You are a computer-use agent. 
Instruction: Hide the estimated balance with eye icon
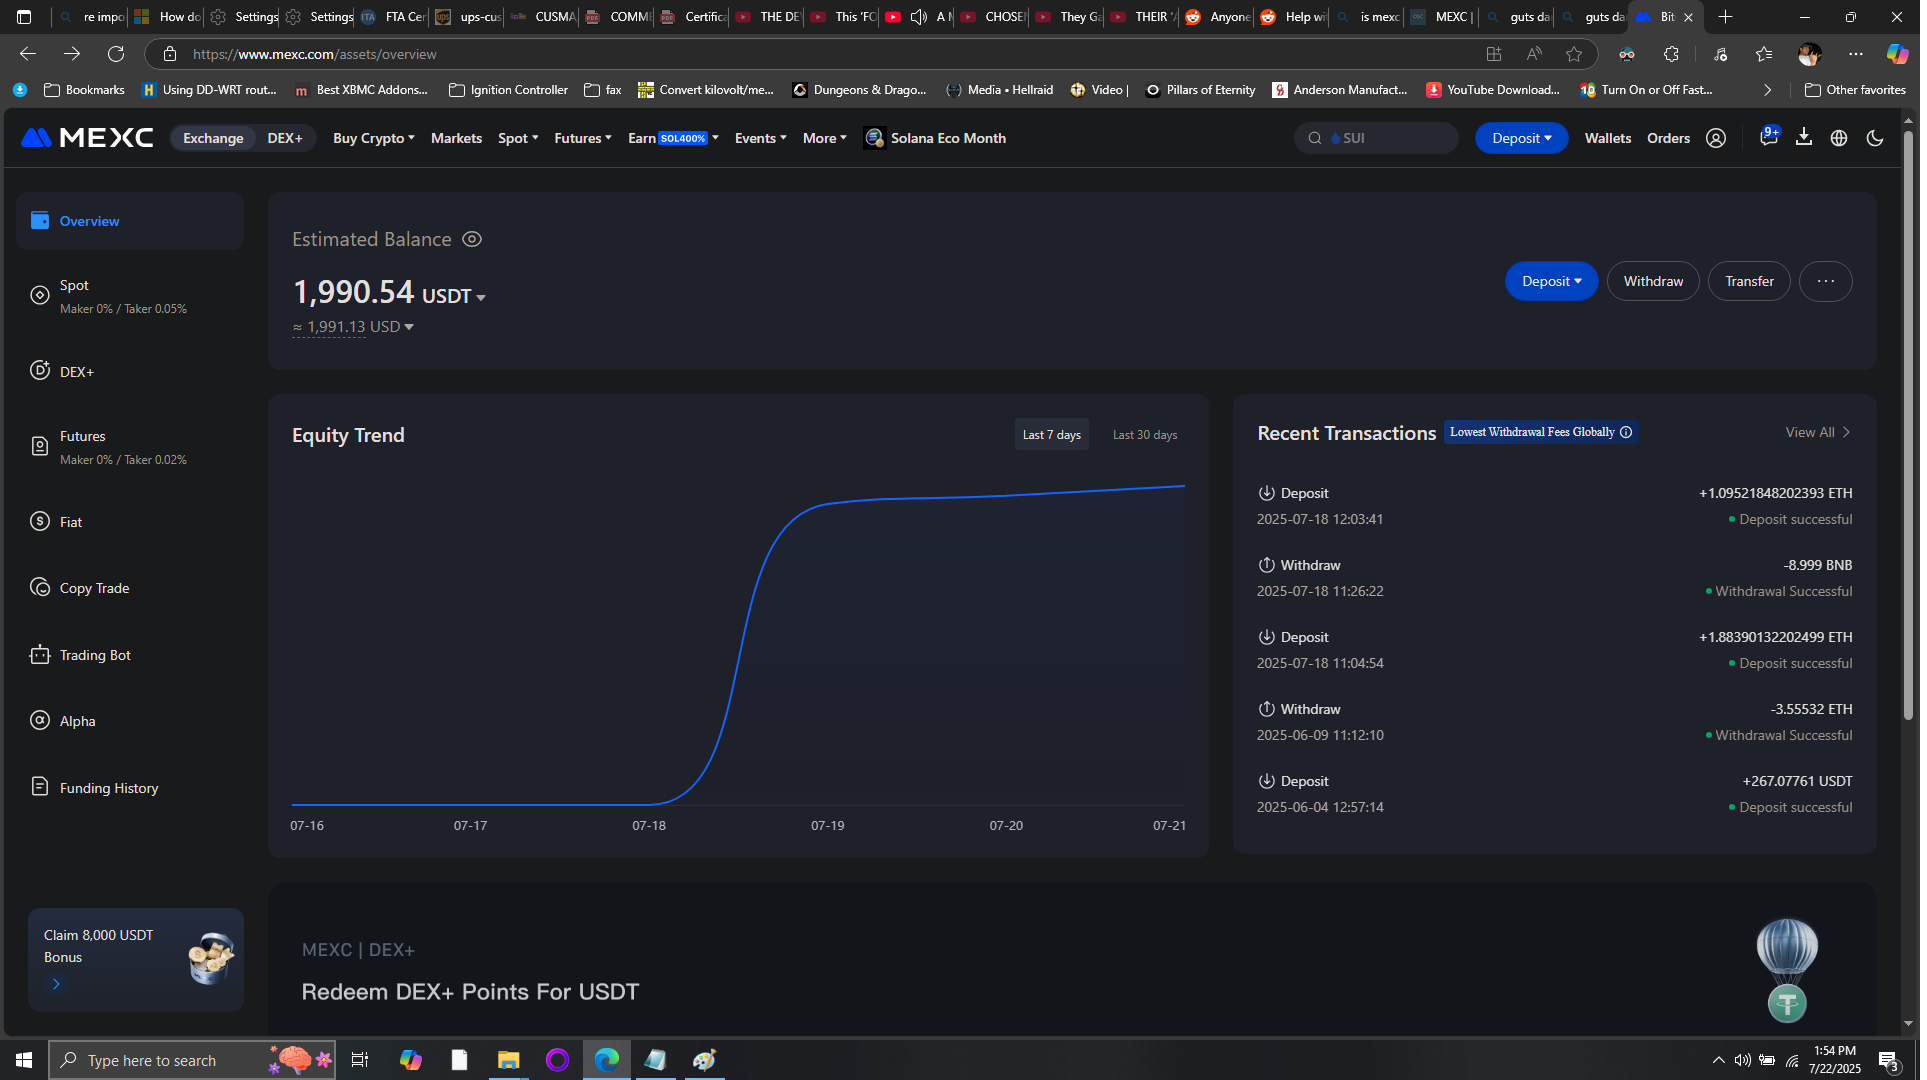pyautogui.click(x=472, y=239)
